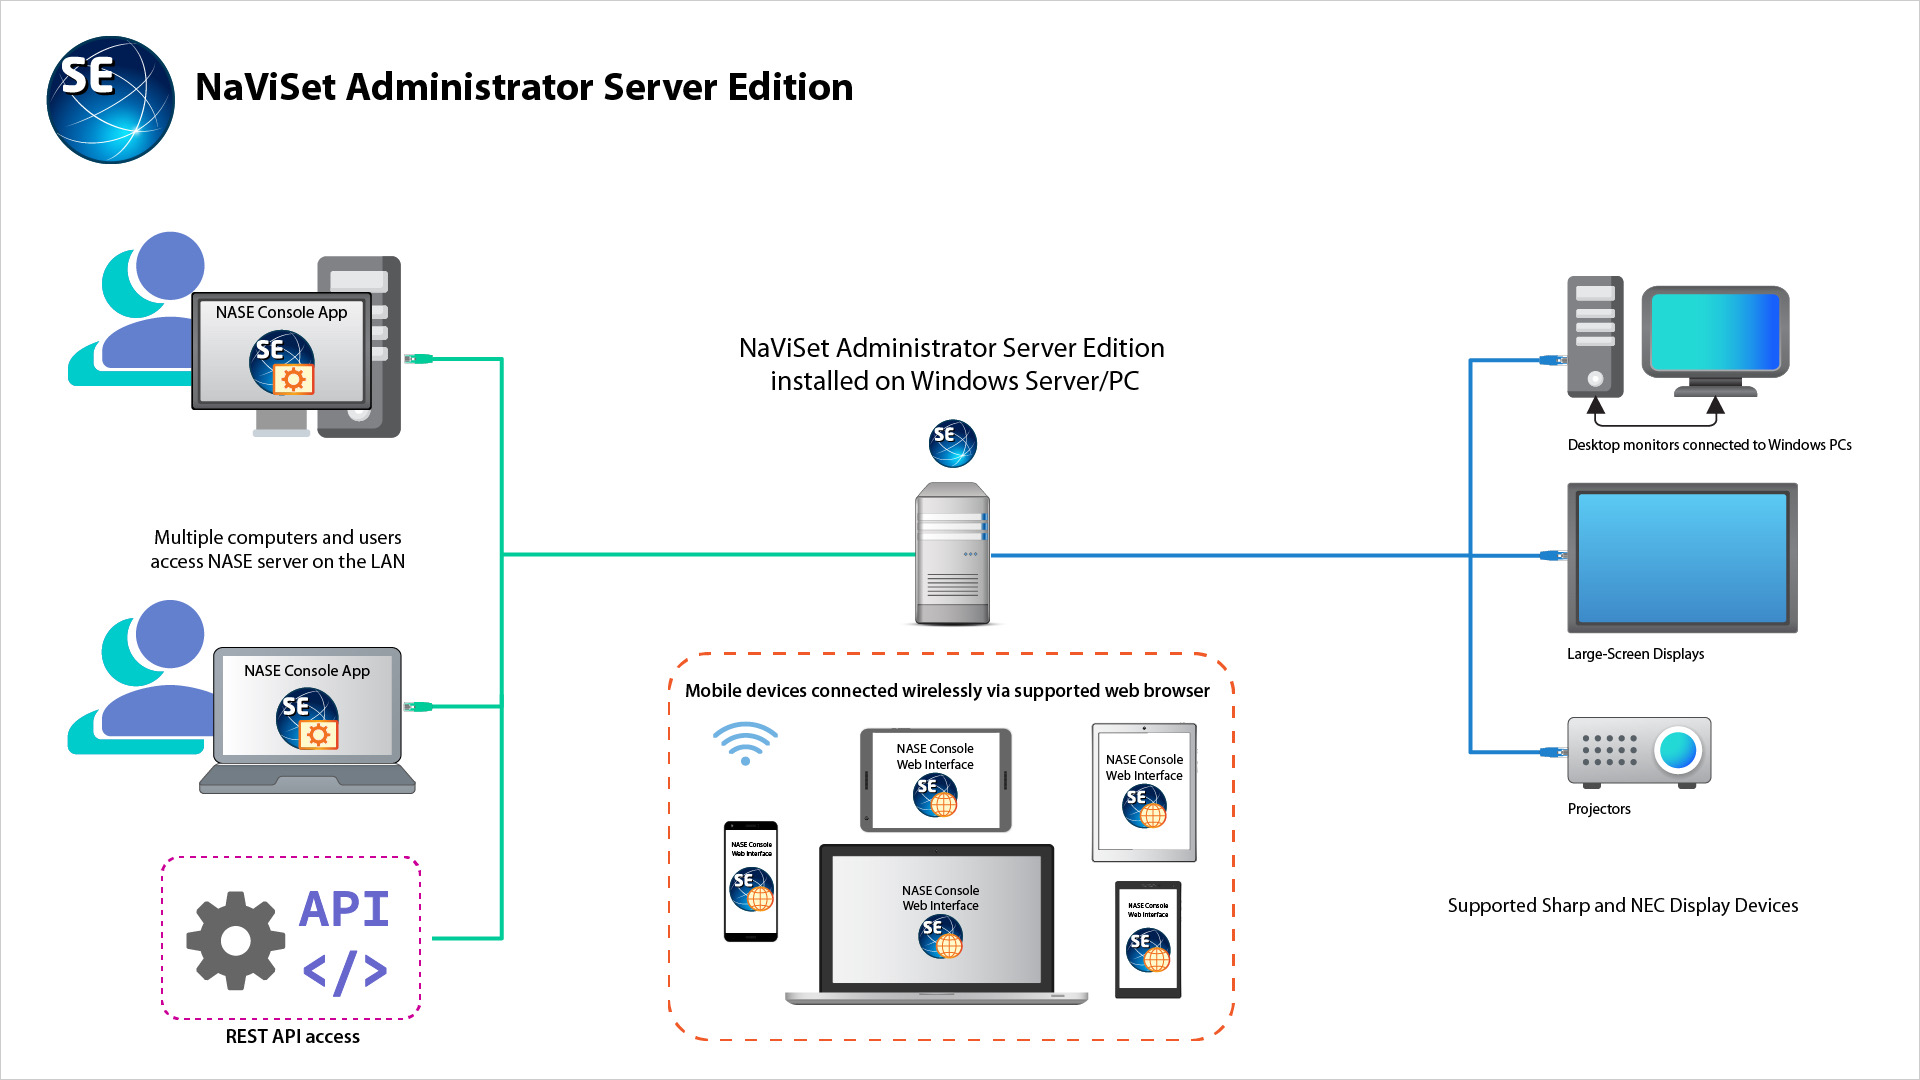Click the SE gear icon on laptop screen

pos(308,719)
